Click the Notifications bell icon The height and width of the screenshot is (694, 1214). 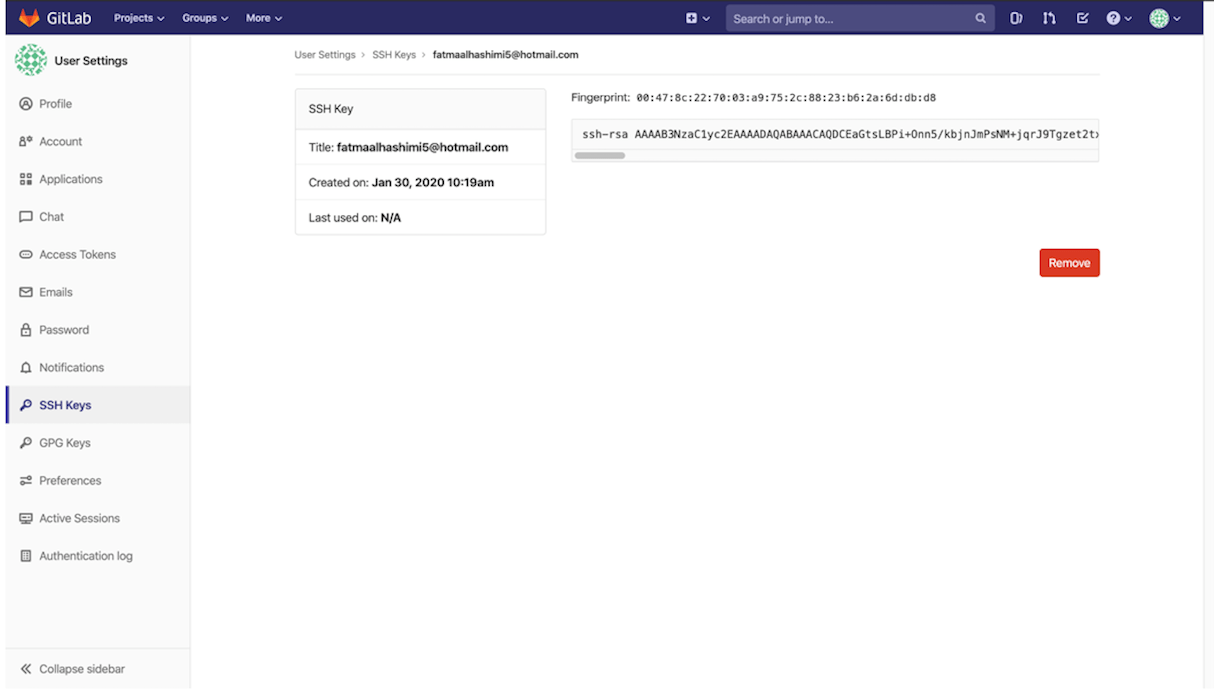[26, 368]
